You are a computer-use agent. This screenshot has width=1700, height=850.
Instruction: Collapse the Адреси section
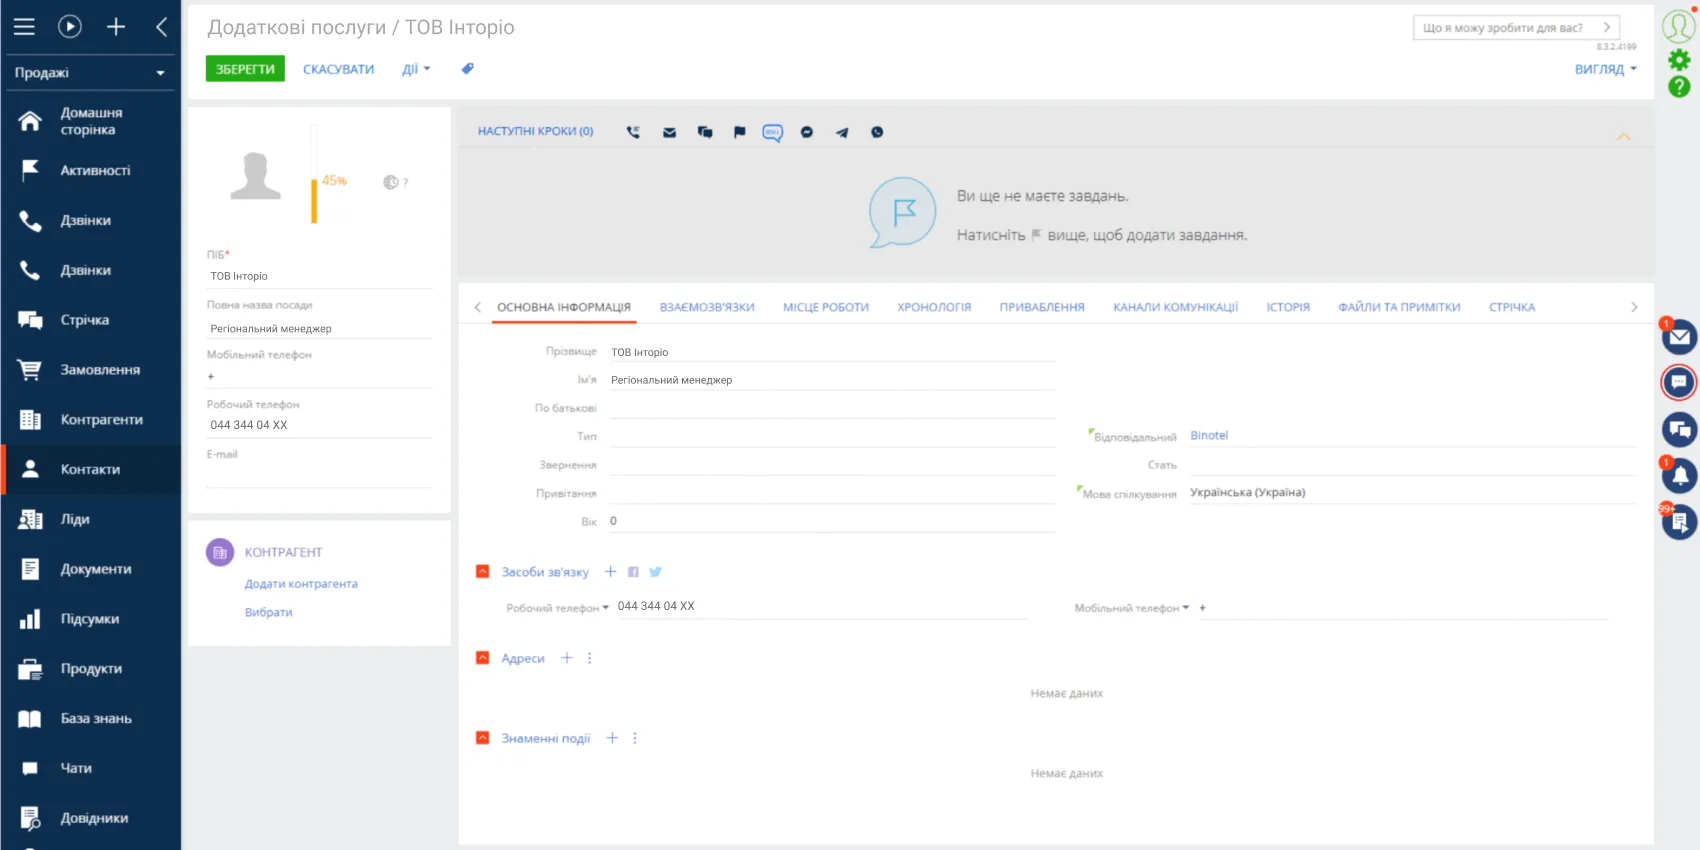483,658
